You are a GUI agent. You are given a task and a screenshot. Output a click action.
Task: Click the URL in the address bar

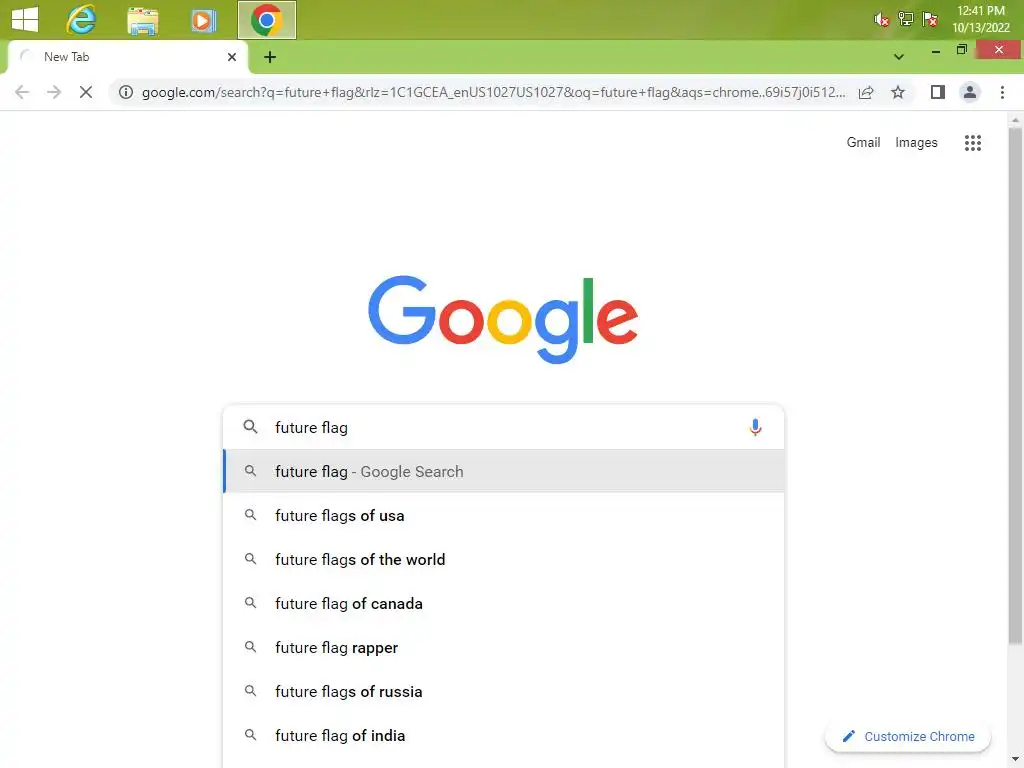click(493, 92)
